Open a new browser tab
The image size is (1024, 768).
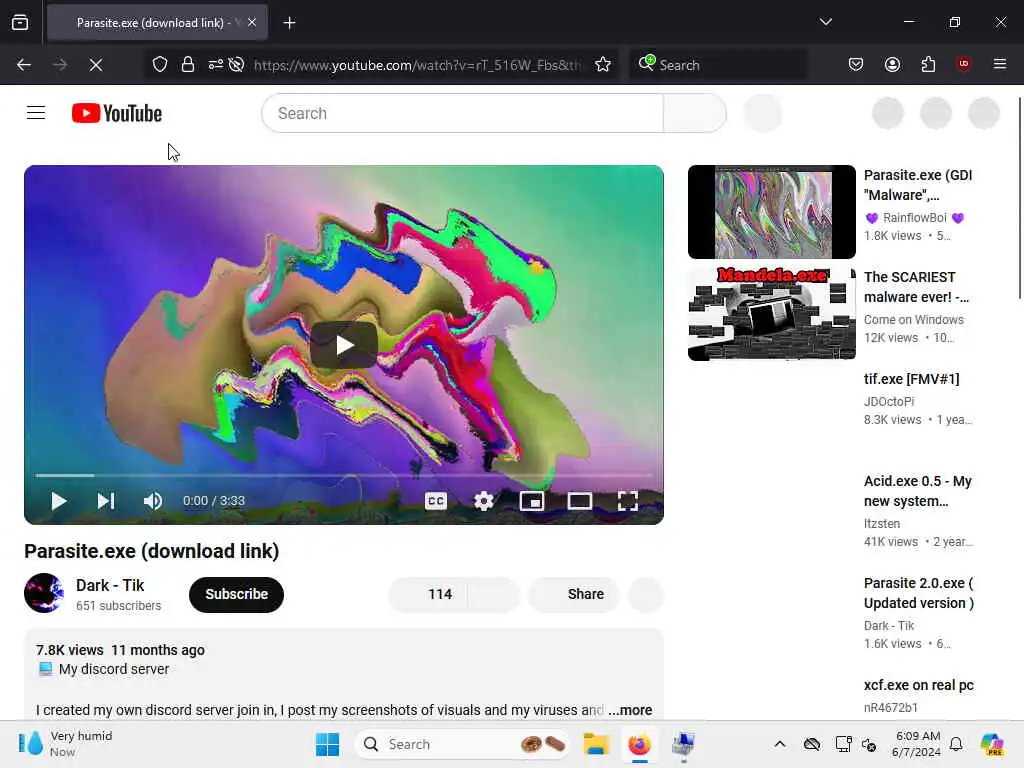click(x=289, y=23)
